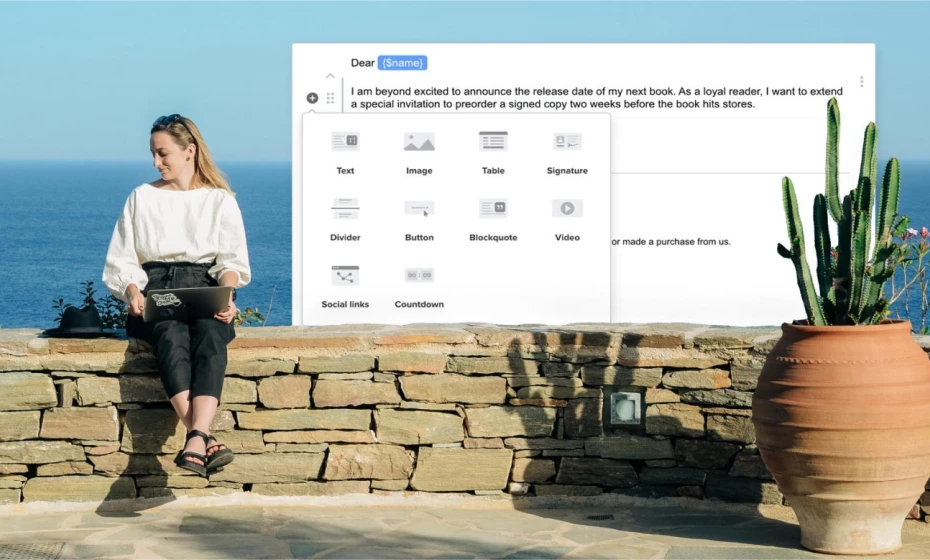Viewport: 930px width, 560px height.
Task: Click the 'Dear' greeting text
Action: [362, 63]
